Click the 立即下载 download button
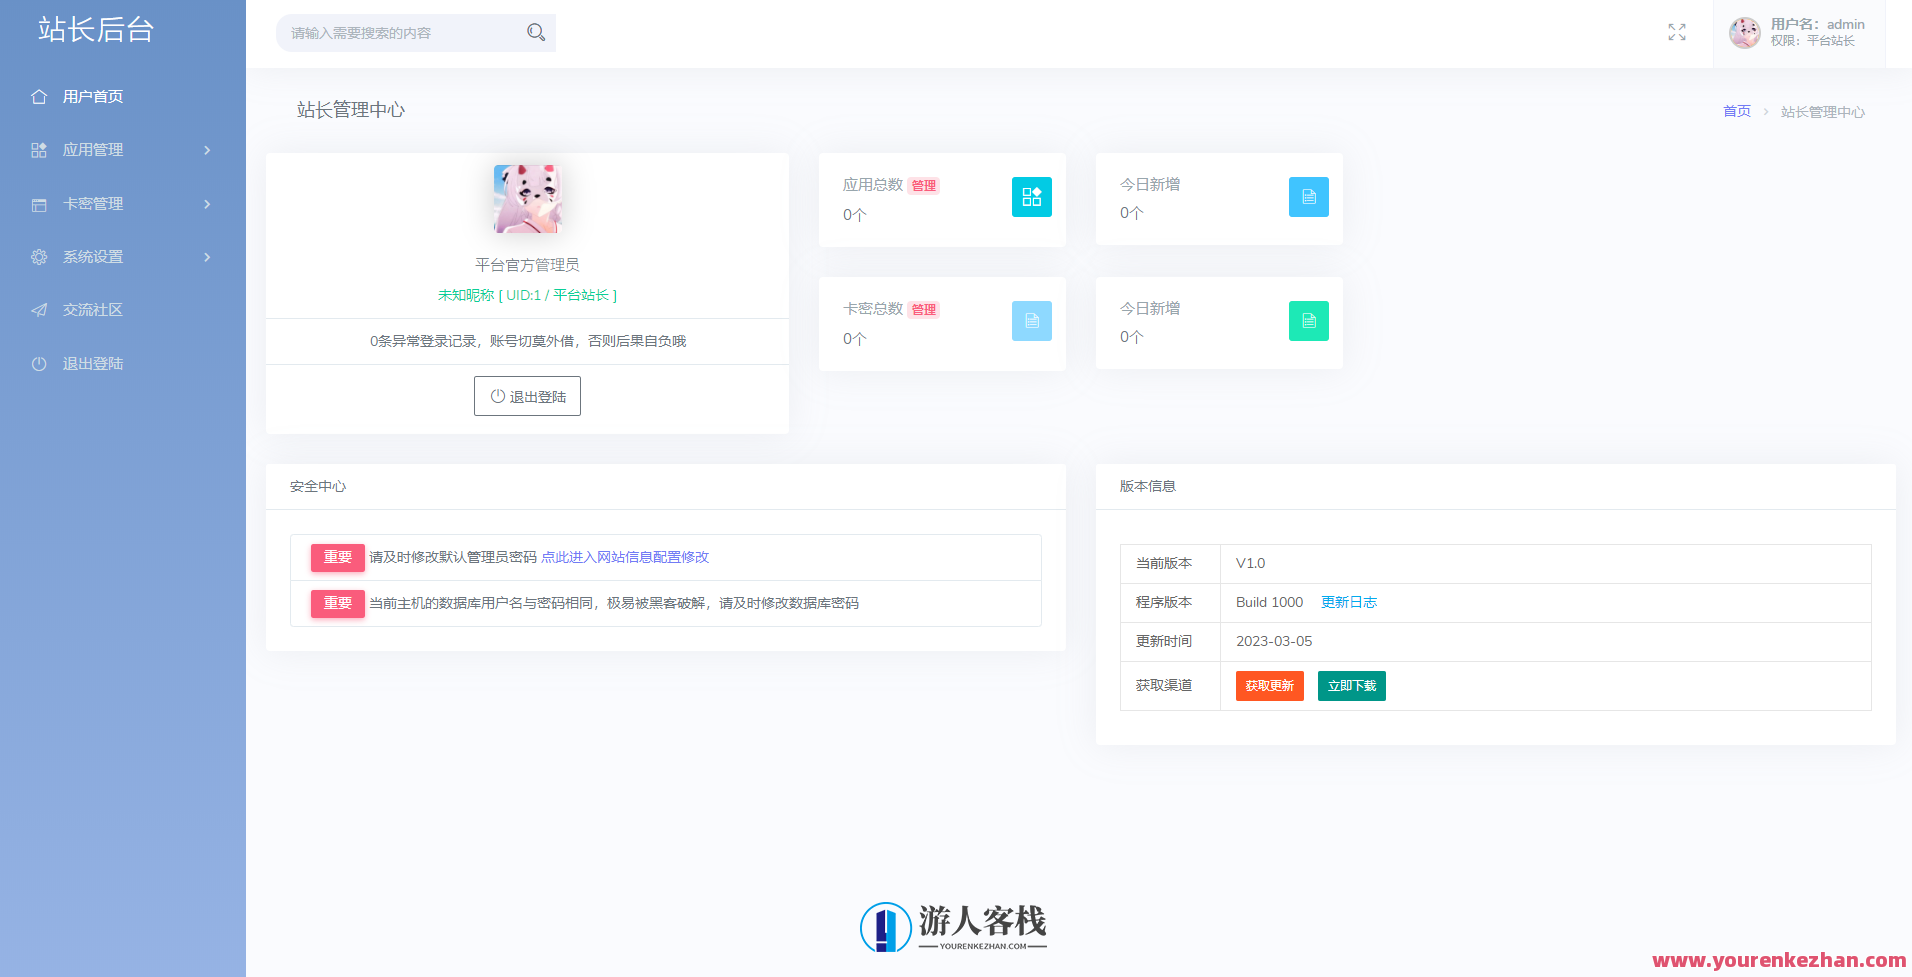 pos(1351,685)
